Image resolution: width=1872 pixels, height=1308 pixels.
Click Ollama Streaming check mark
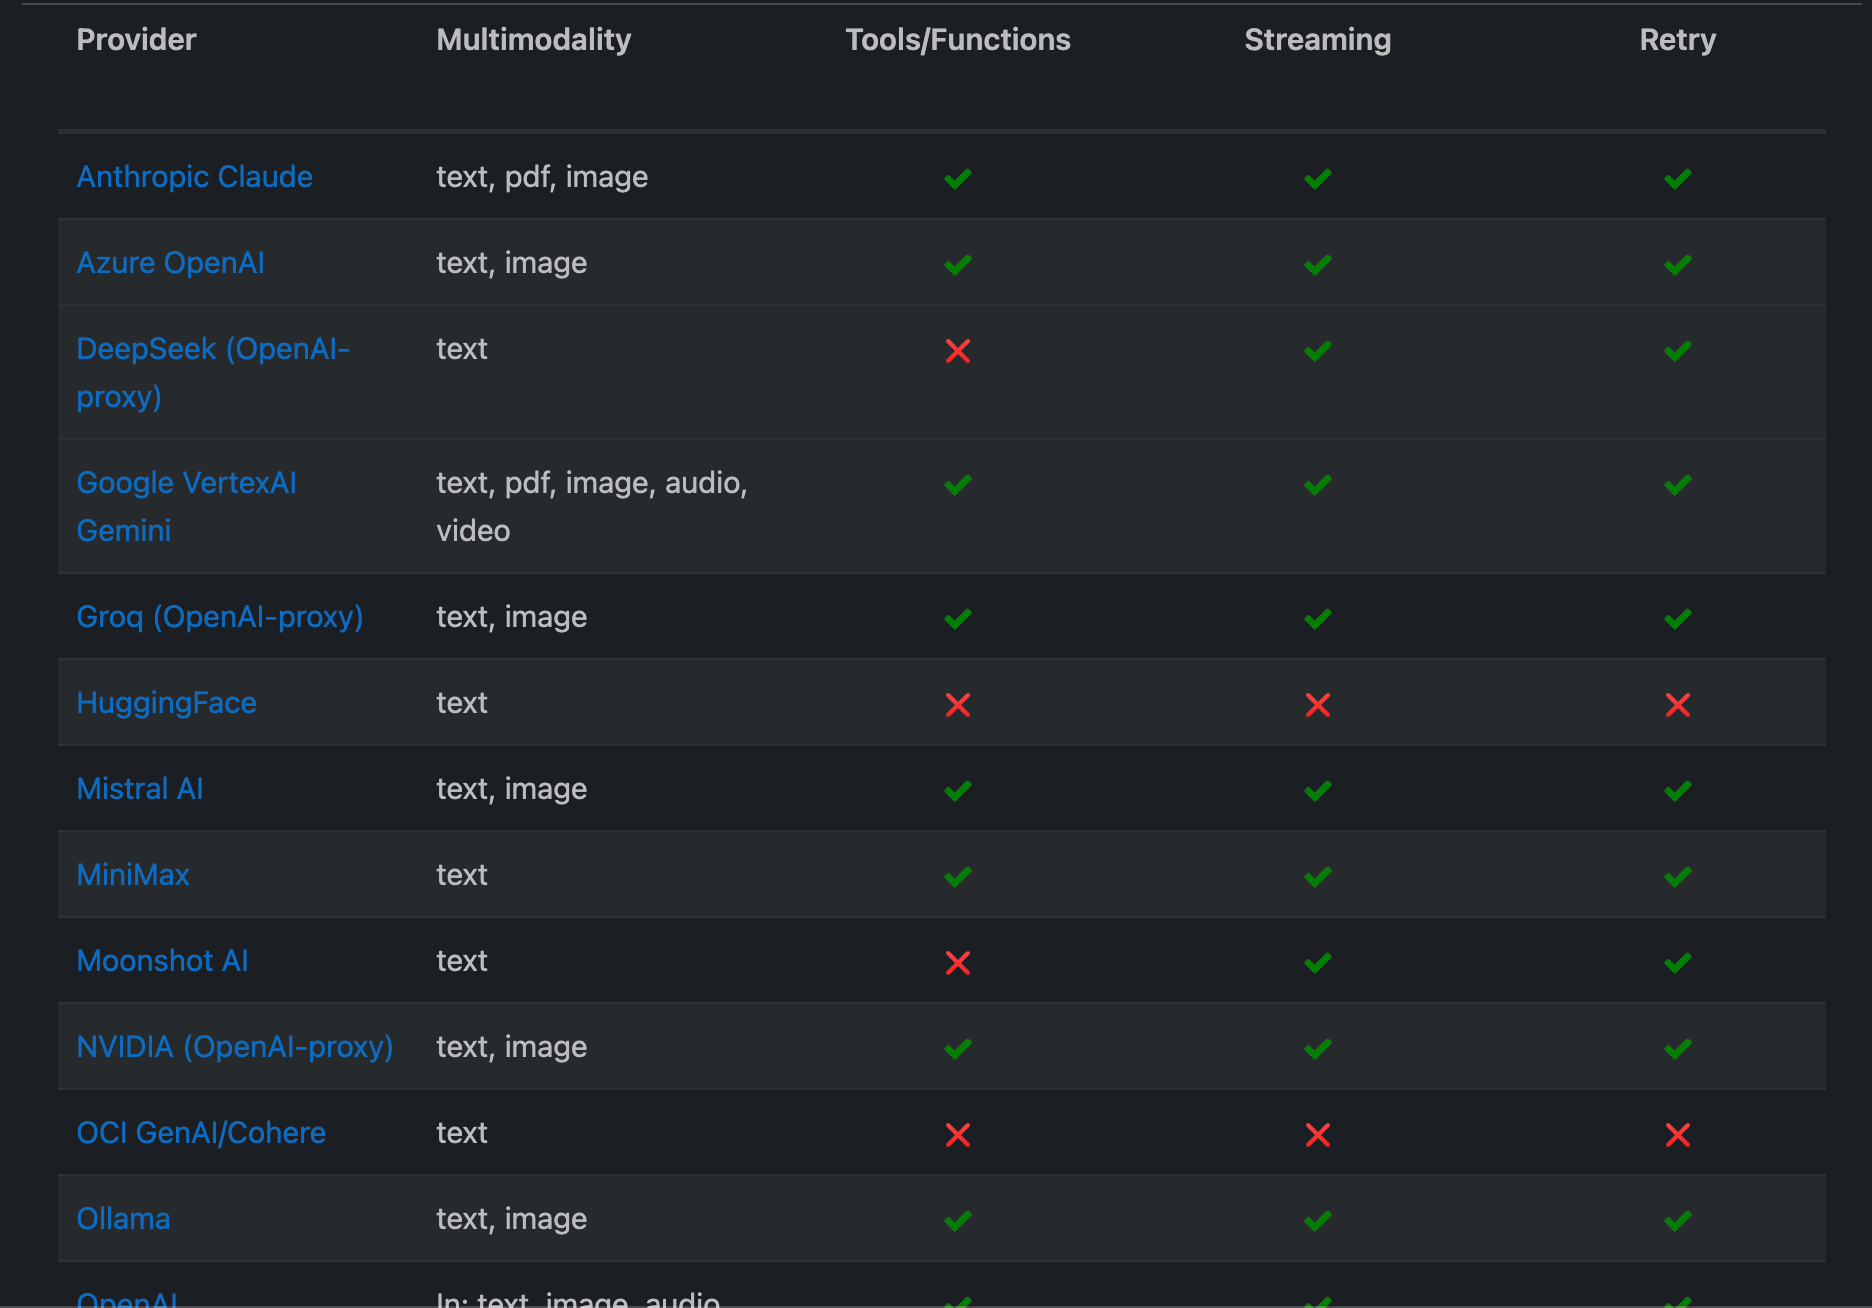point(1318,1221)
